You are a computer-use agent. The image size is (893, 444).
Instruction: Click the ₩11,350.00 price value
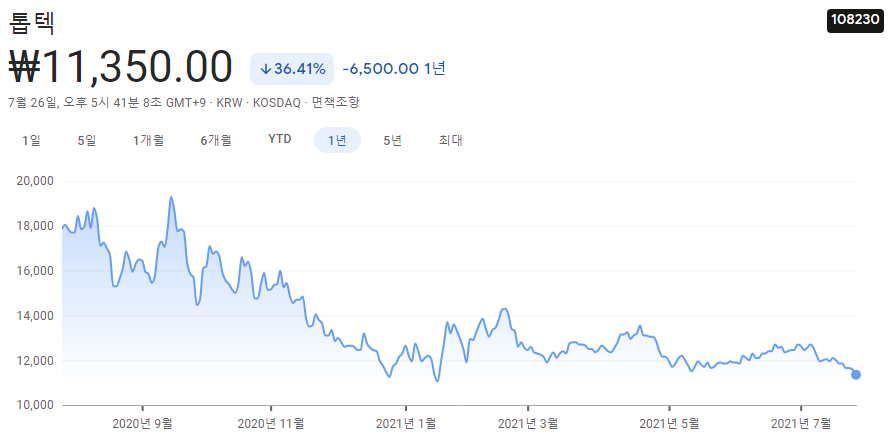click(x=121, y=68)
